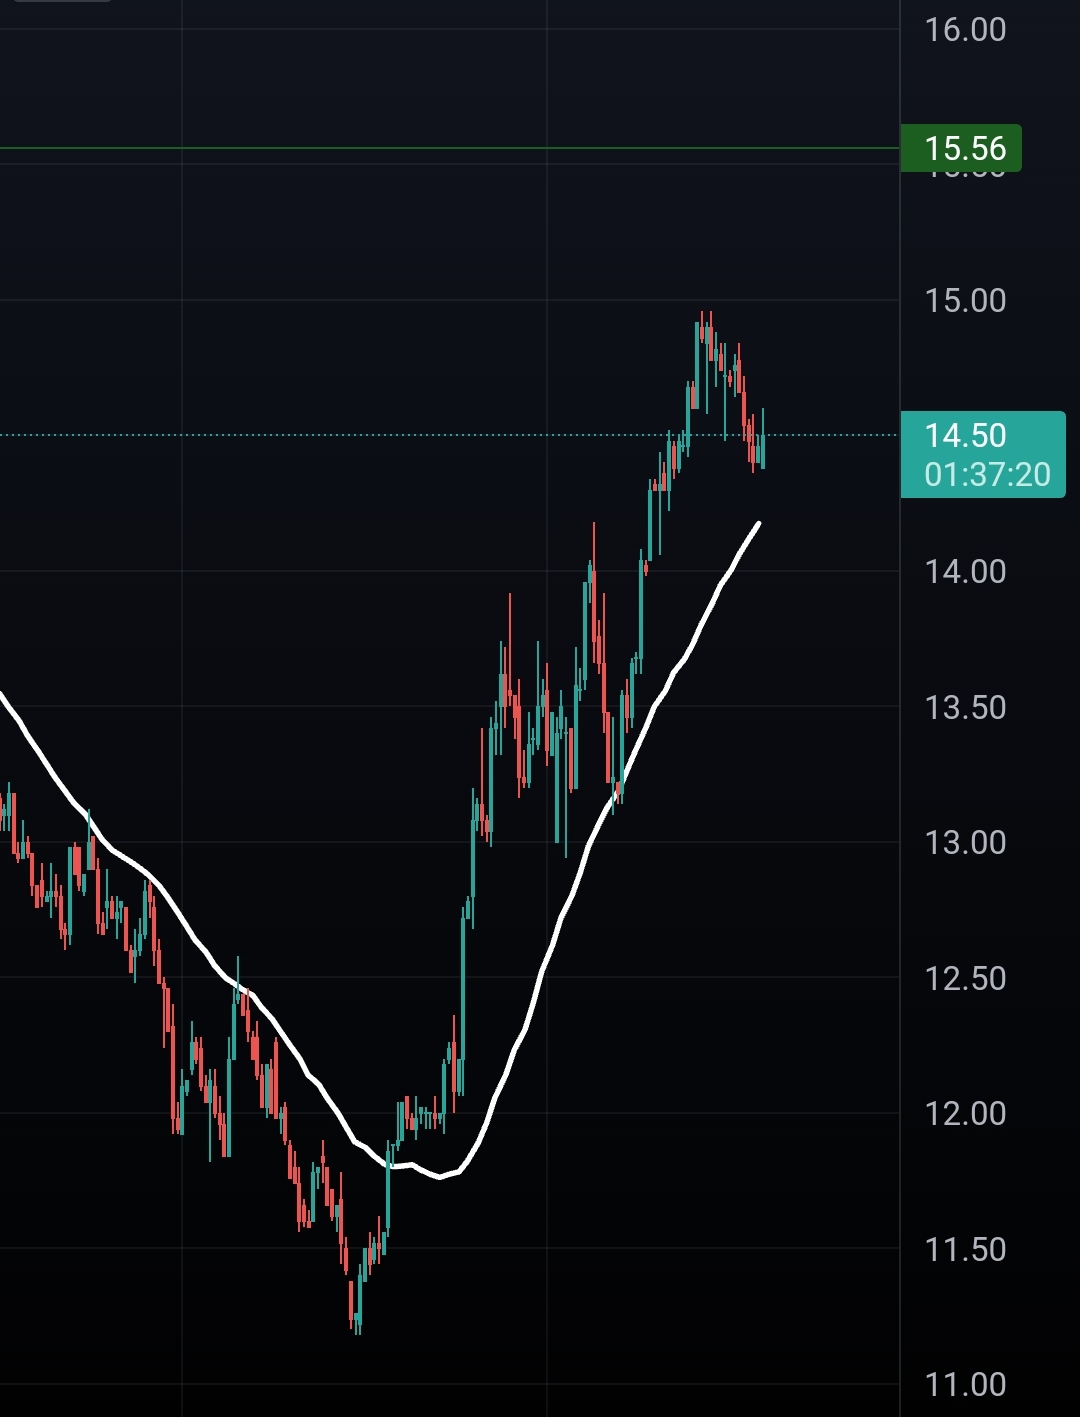Click the 16.00 price axis label
The width and height of the screenshot is (1080, 1417).
click(965, 29)
